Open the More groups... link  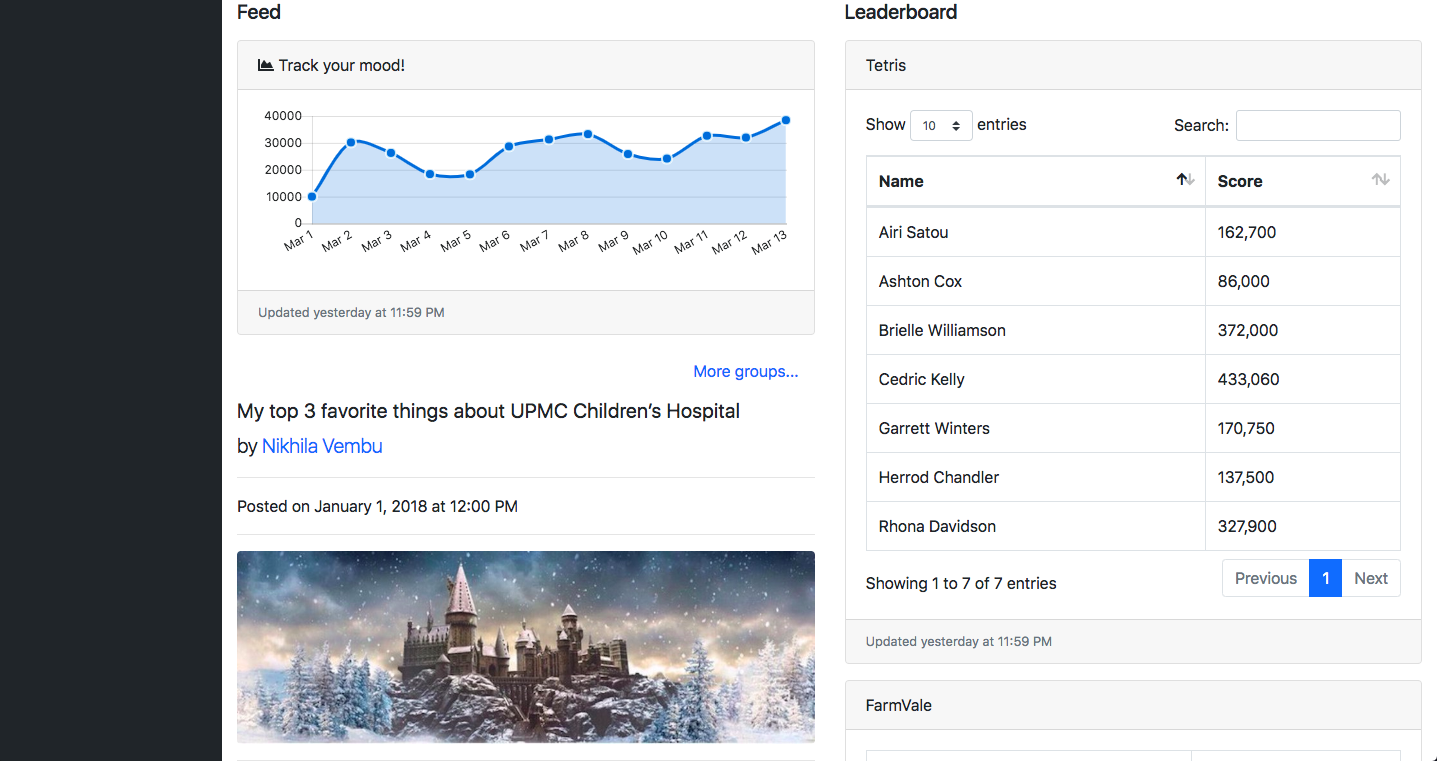pos(746,371)
